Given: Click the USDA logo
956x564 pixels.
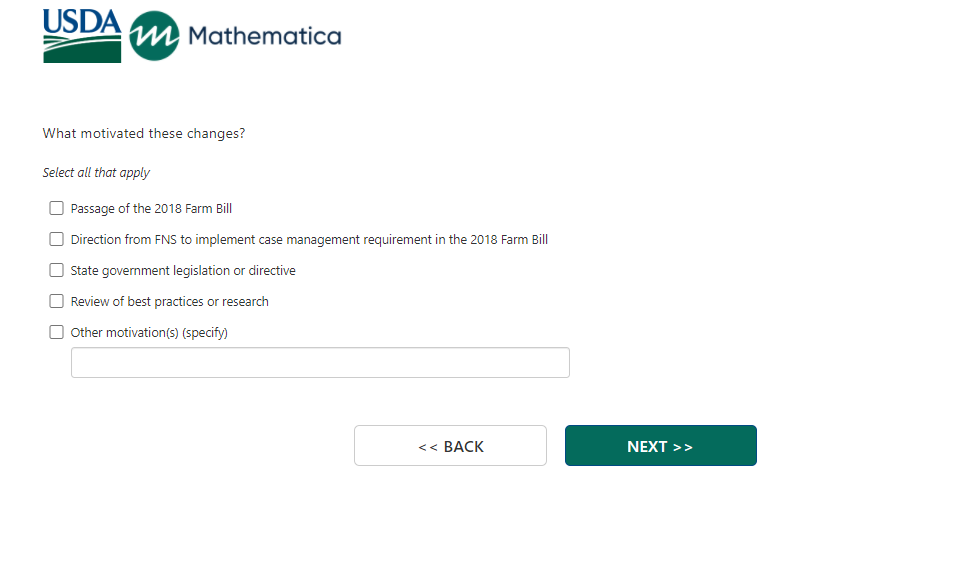Looking at the screenshot, I should [x=82, y=36].
